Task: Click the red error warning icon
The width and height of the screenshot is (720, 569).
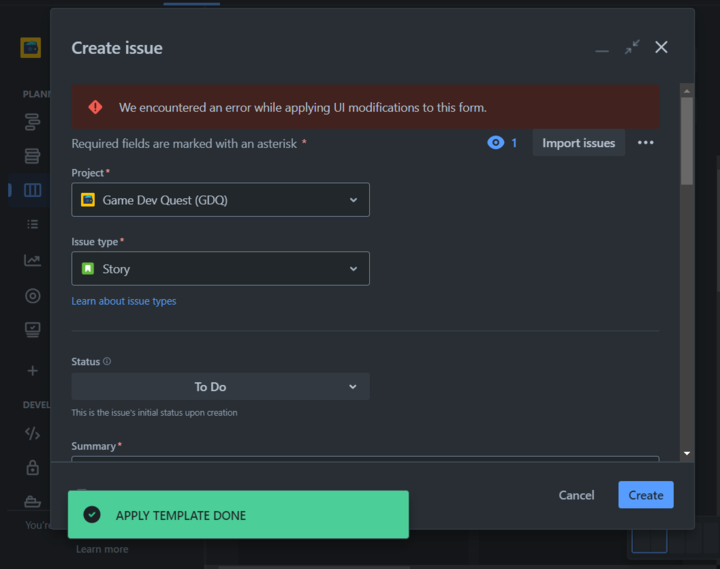Action: point(95,107)
